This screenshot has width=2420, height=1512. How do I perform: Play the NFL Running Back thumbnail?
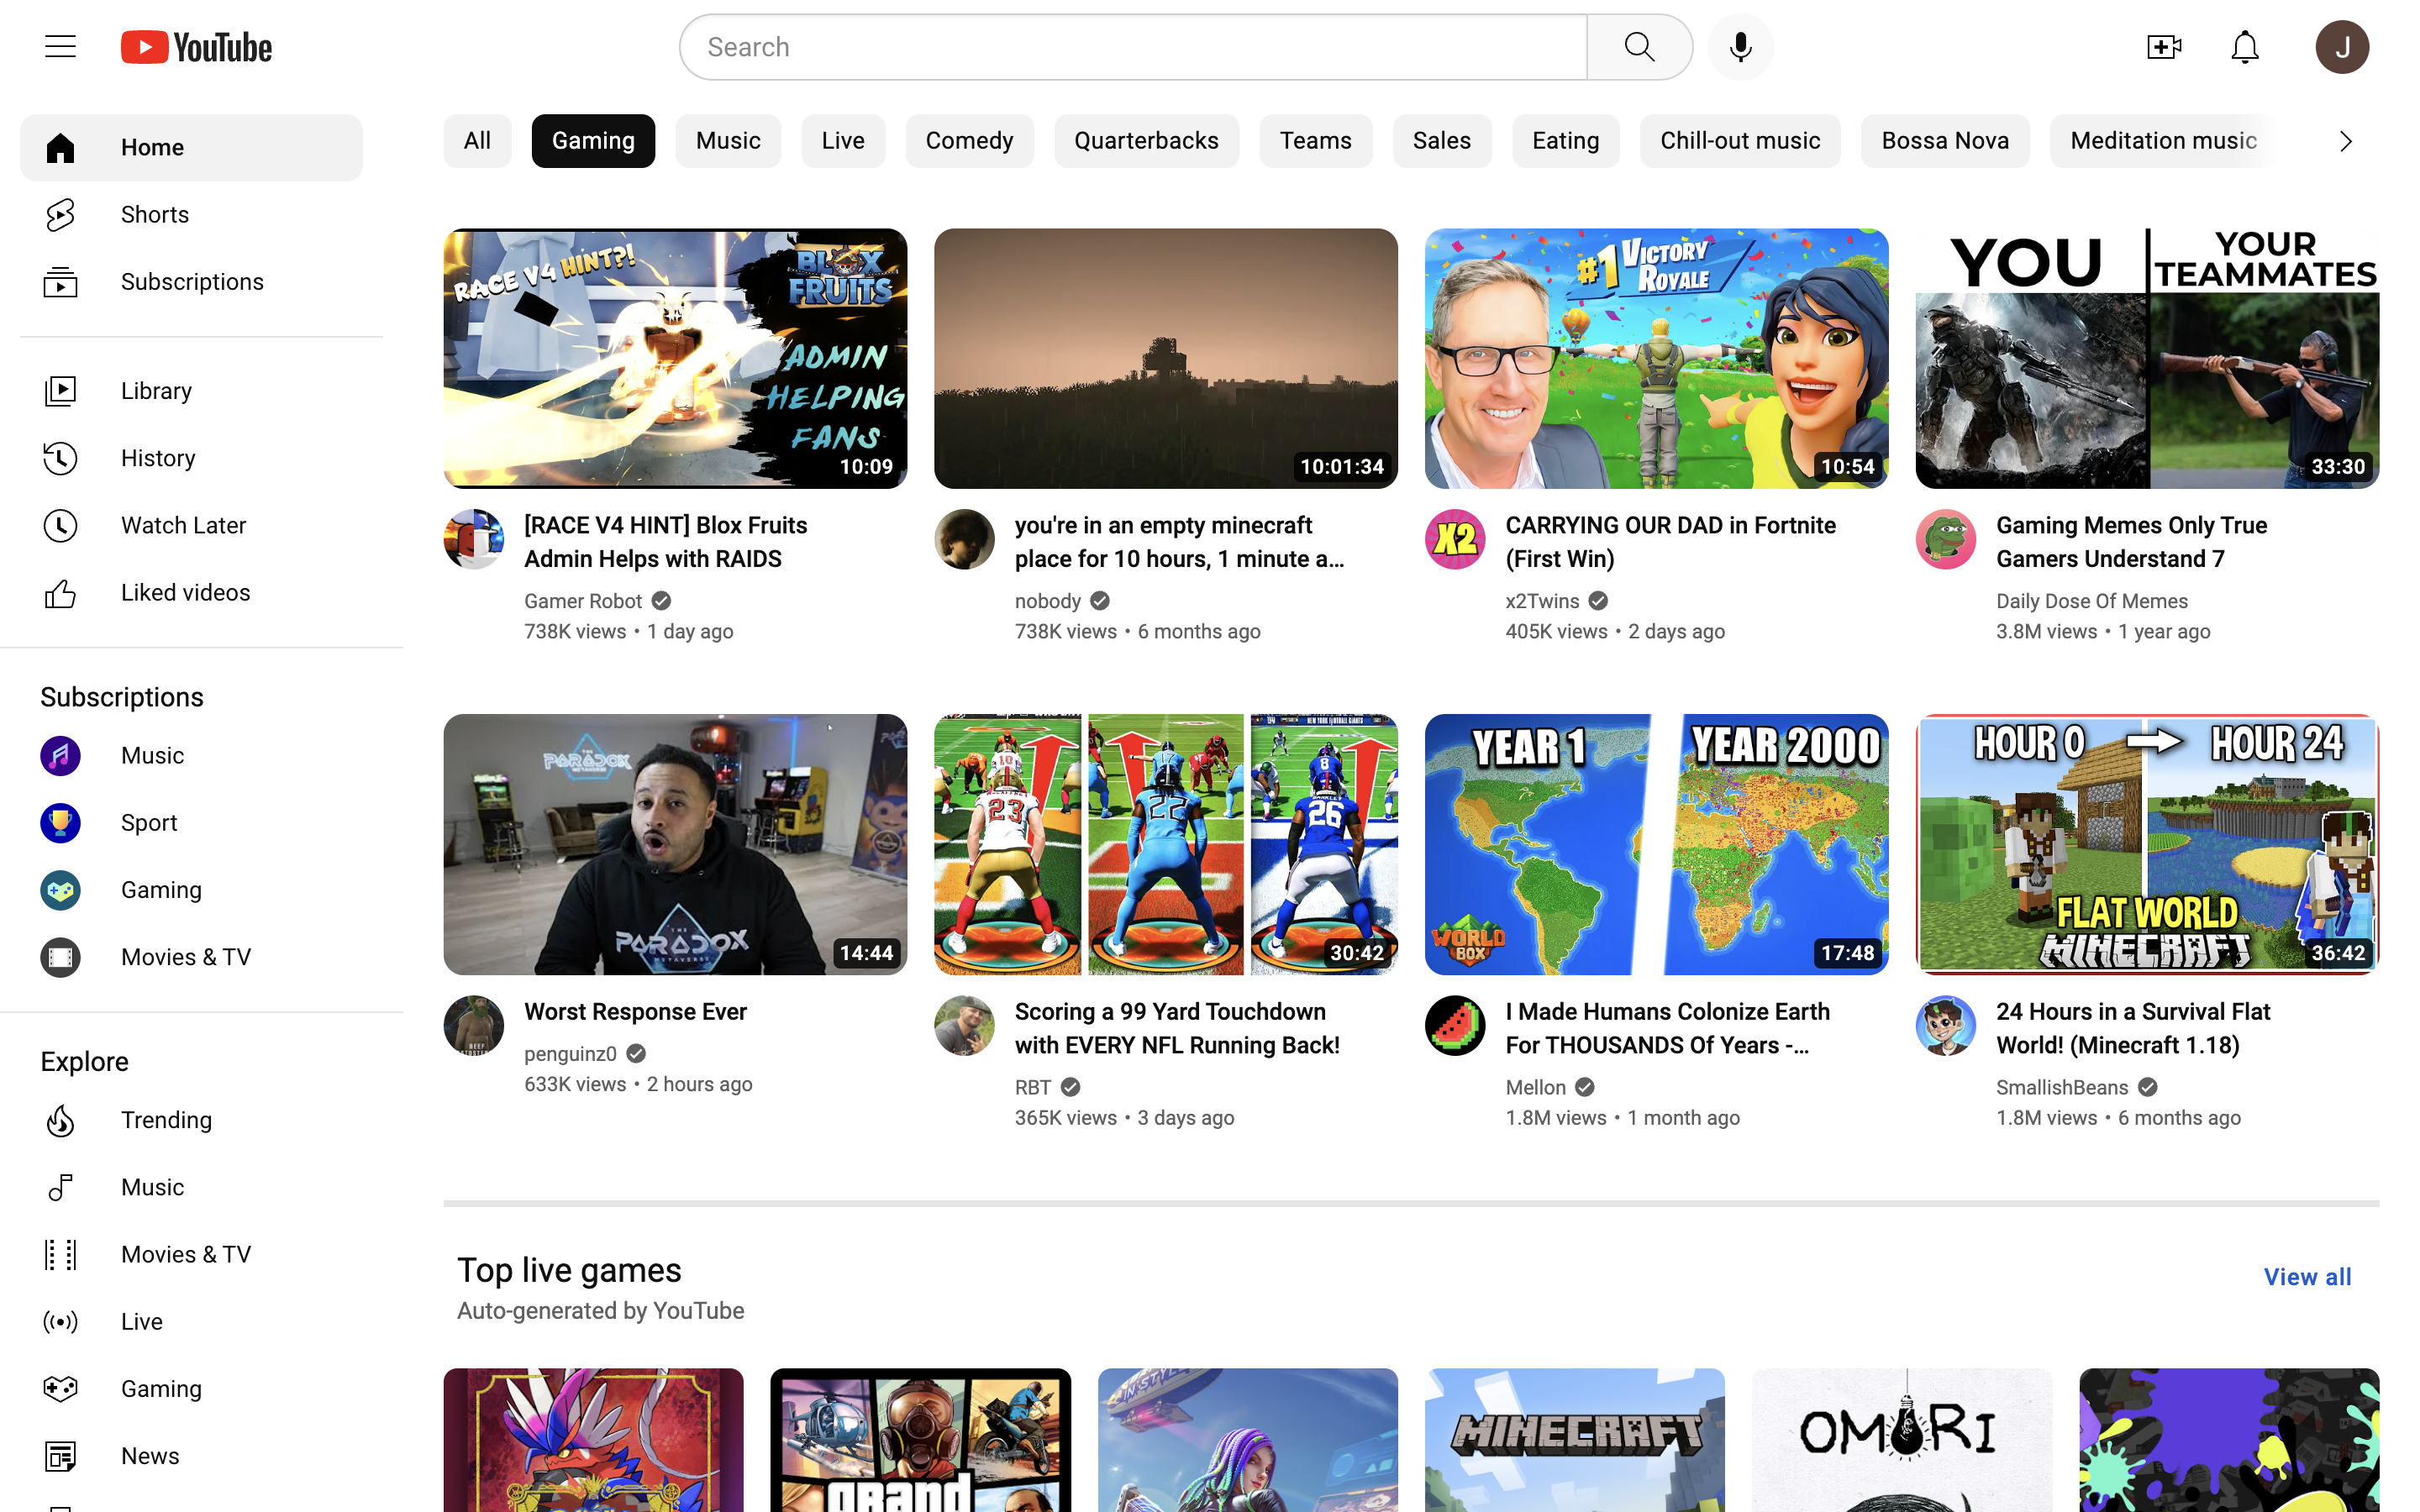[1165, 844]
